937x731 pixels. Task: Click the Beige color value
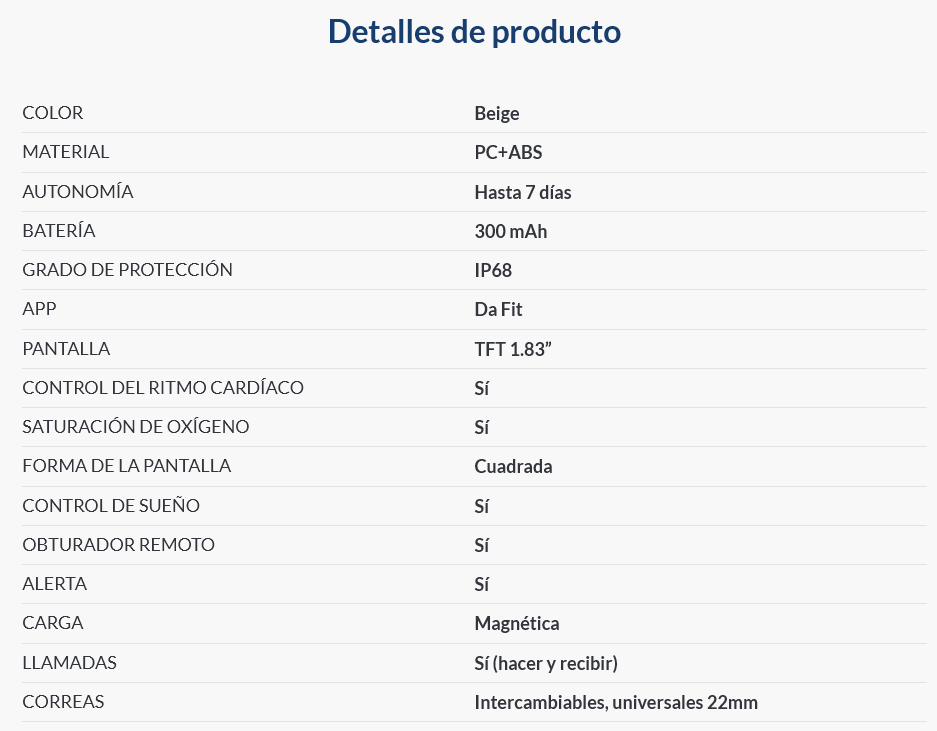pos(497,113)
